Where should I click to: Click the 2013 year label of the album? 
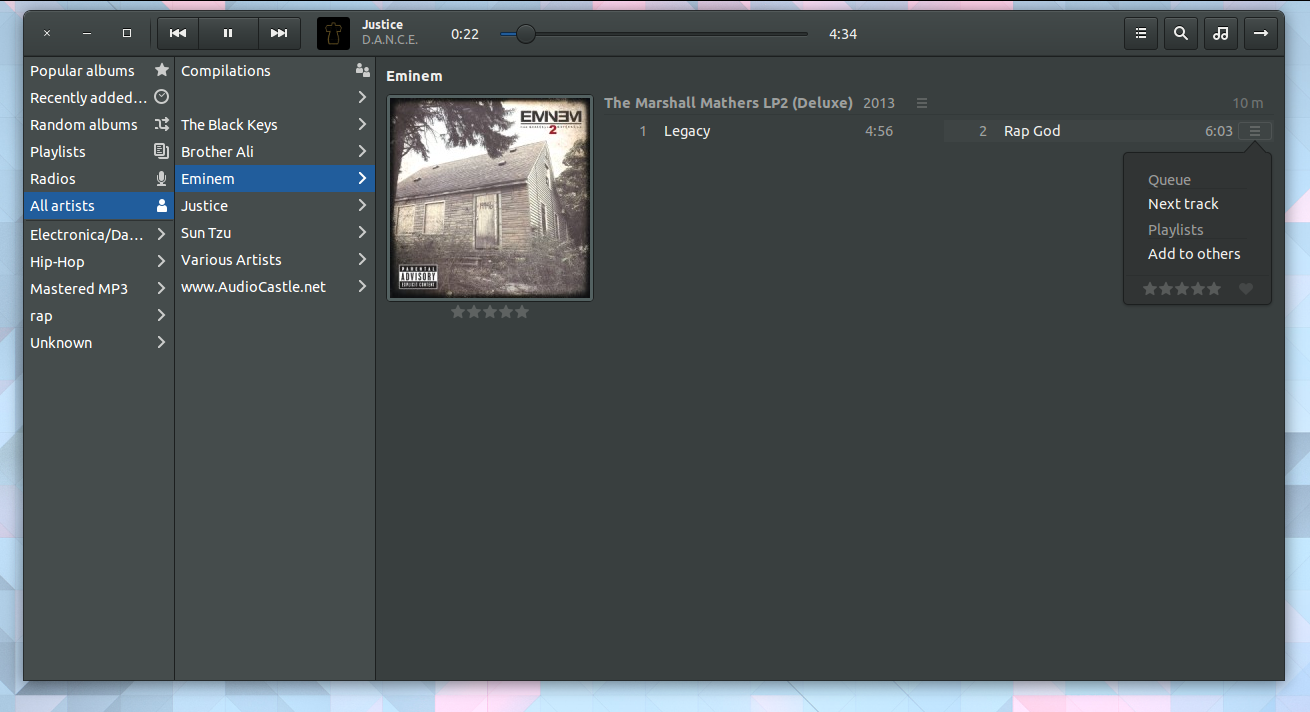coord(879,103)
